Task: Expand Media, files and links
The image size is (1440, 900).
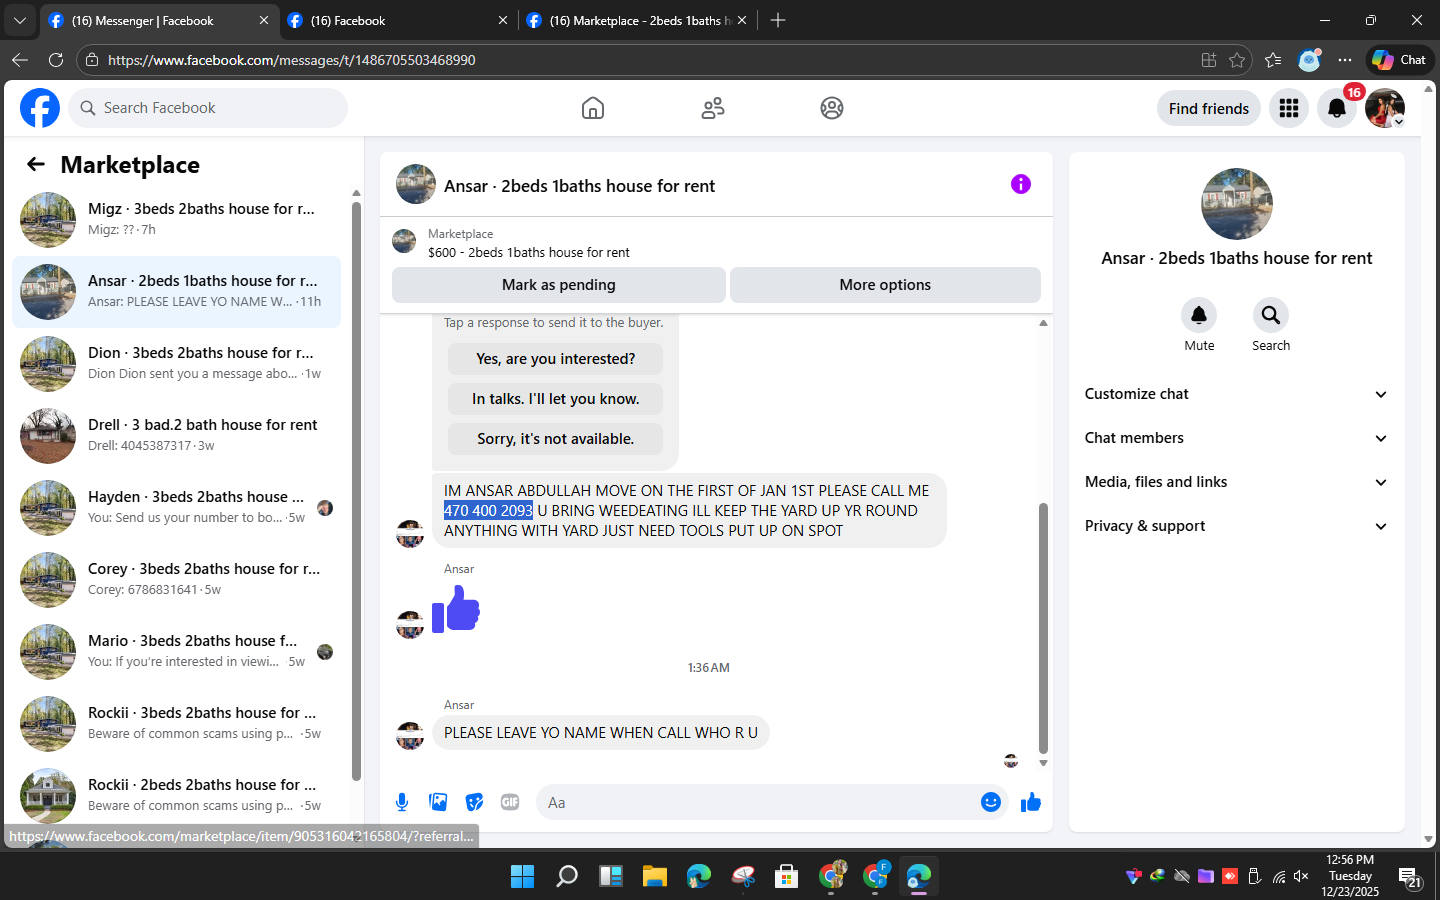Action: (x=1237, y=482)
